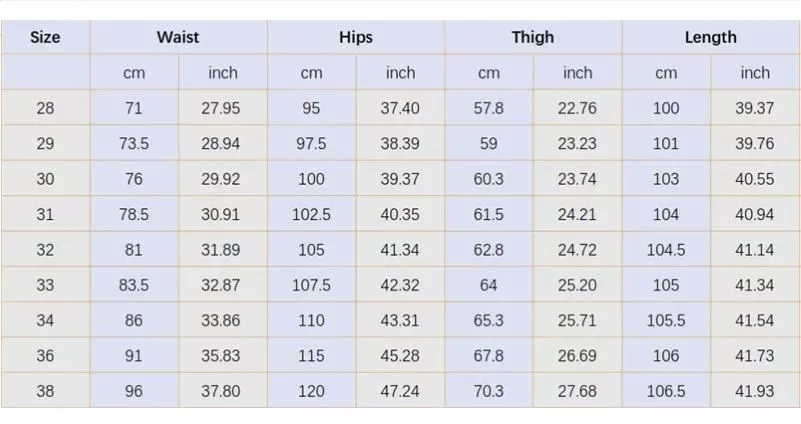This screenshot has width=801, height=424.
Task: Click waist cm value 83.5
Action: pyautogui.click(x=133, y=285)
